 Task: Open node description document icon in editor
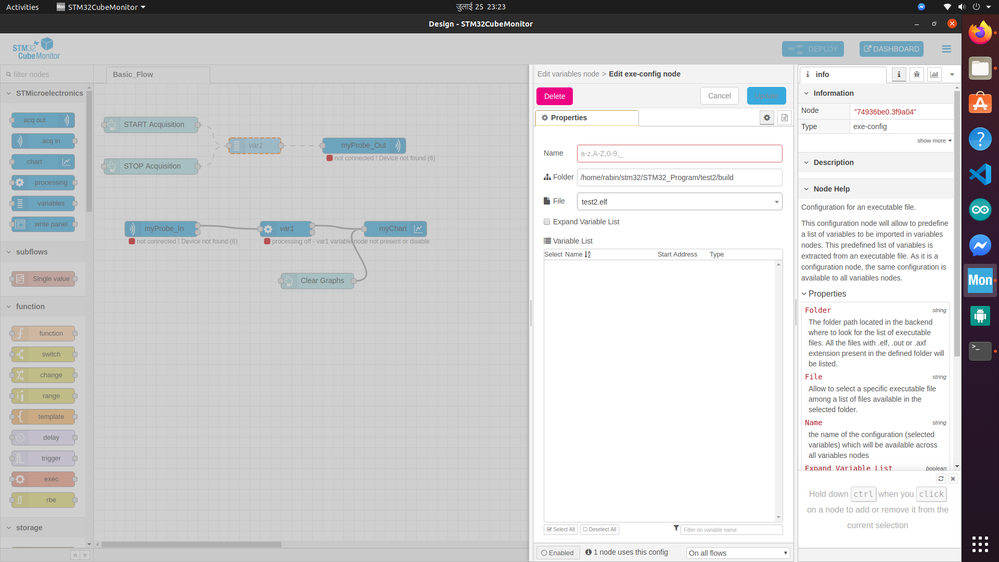tap(784, 118)
